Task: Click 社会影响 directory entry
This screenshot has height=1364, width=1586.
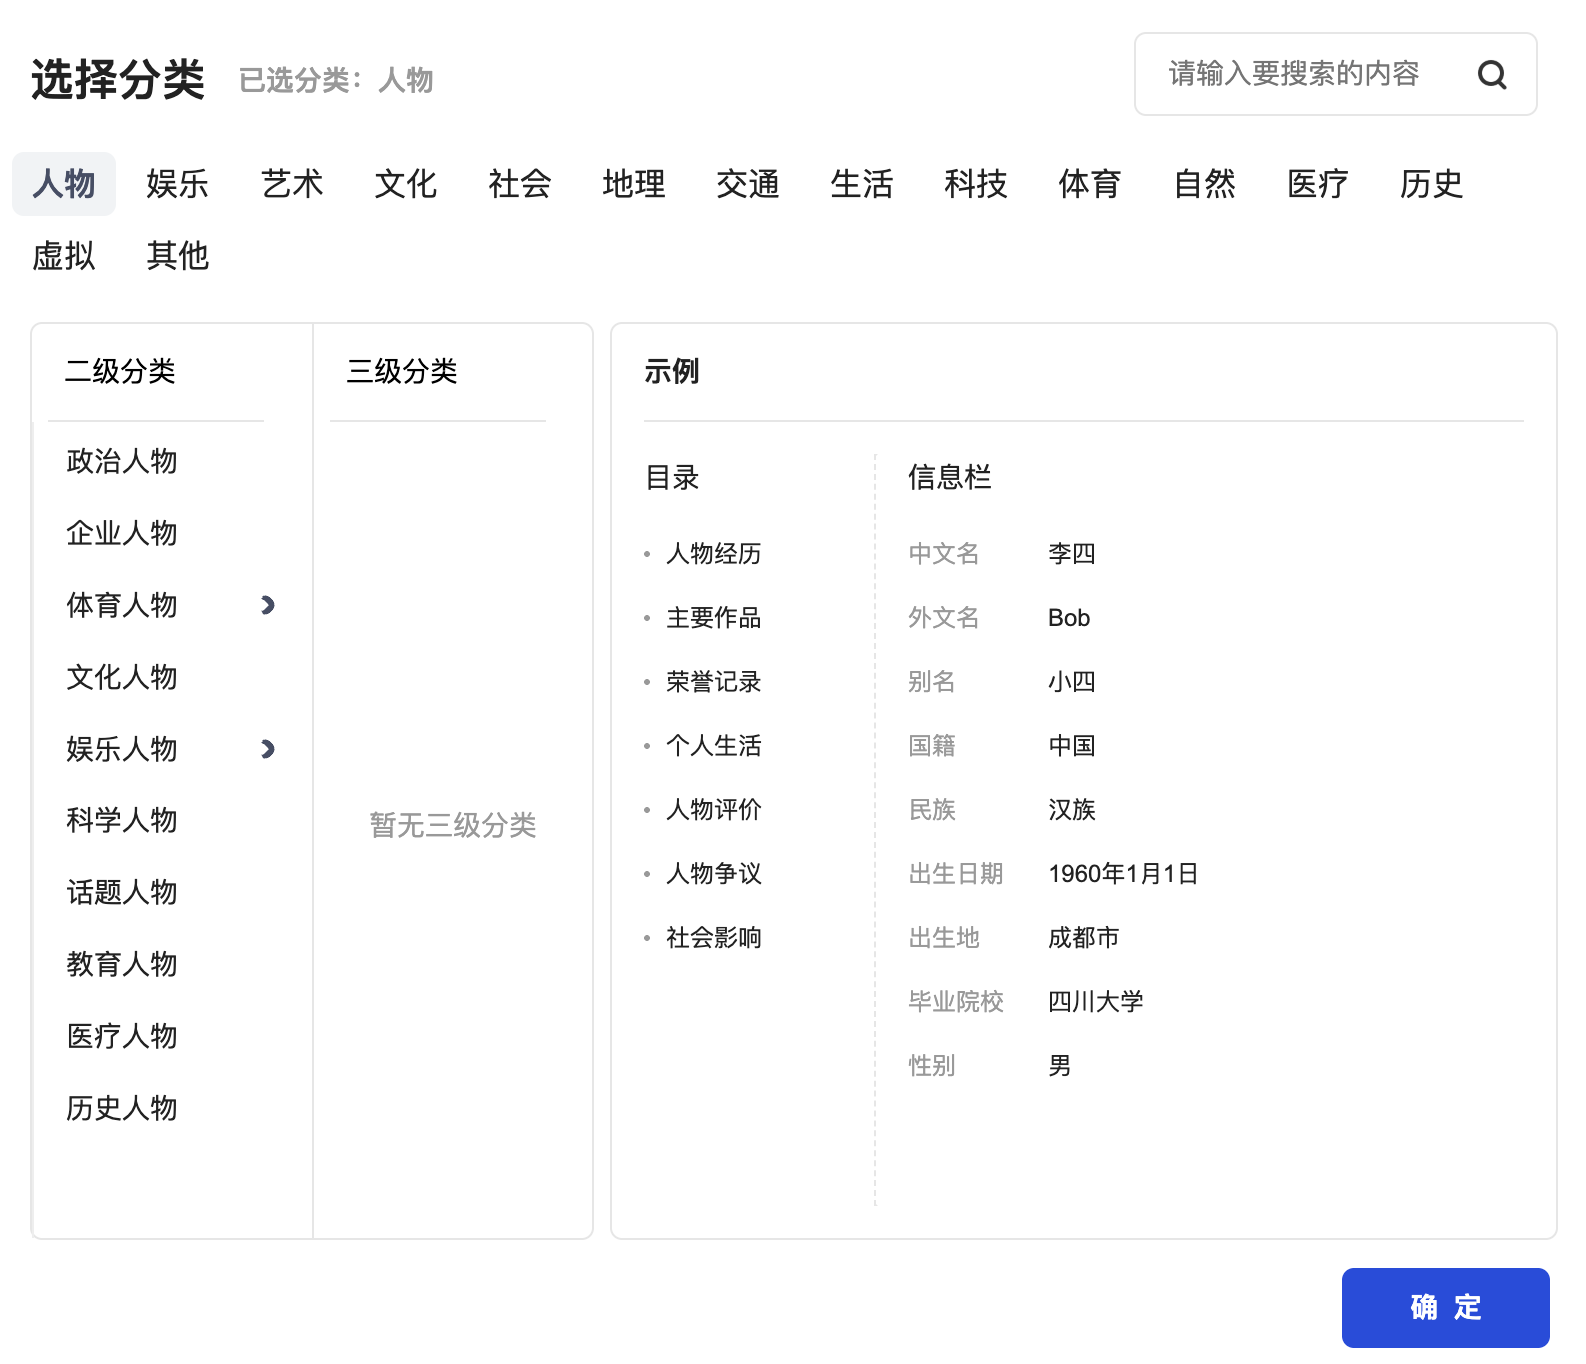Action: coord(713,938)
